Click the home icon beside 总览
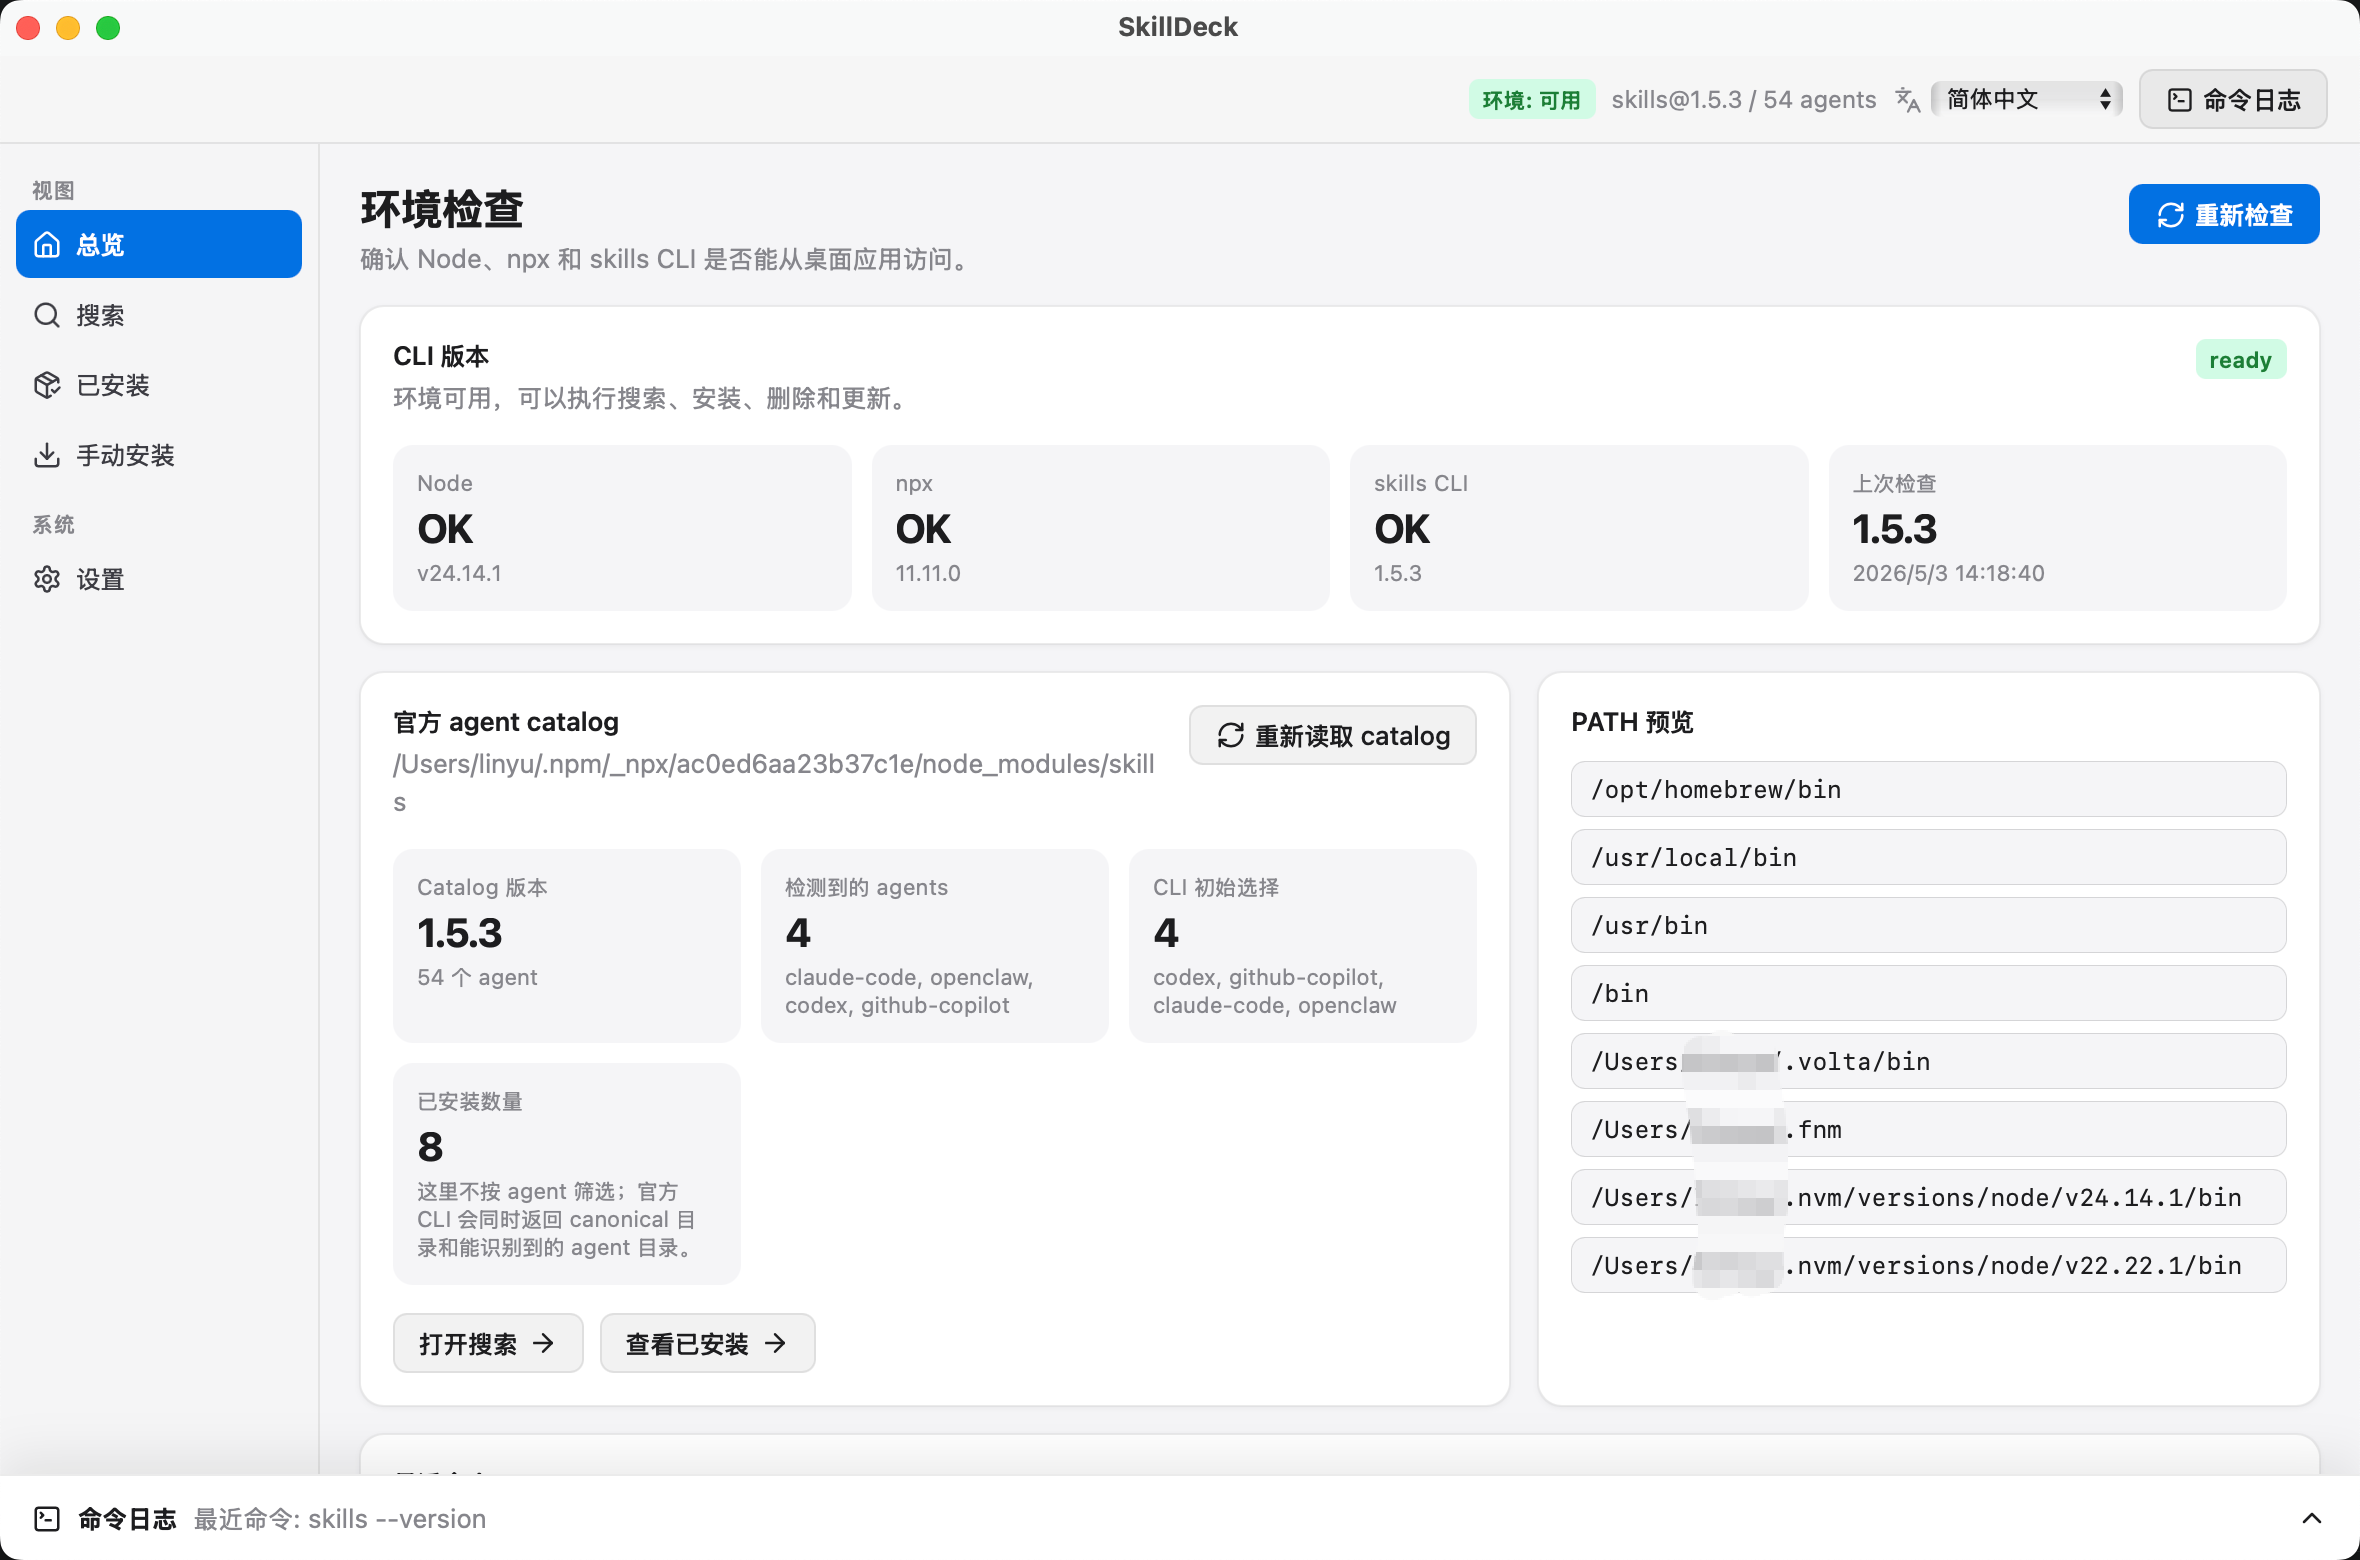 pyautogui.click(x=47, y=244)
